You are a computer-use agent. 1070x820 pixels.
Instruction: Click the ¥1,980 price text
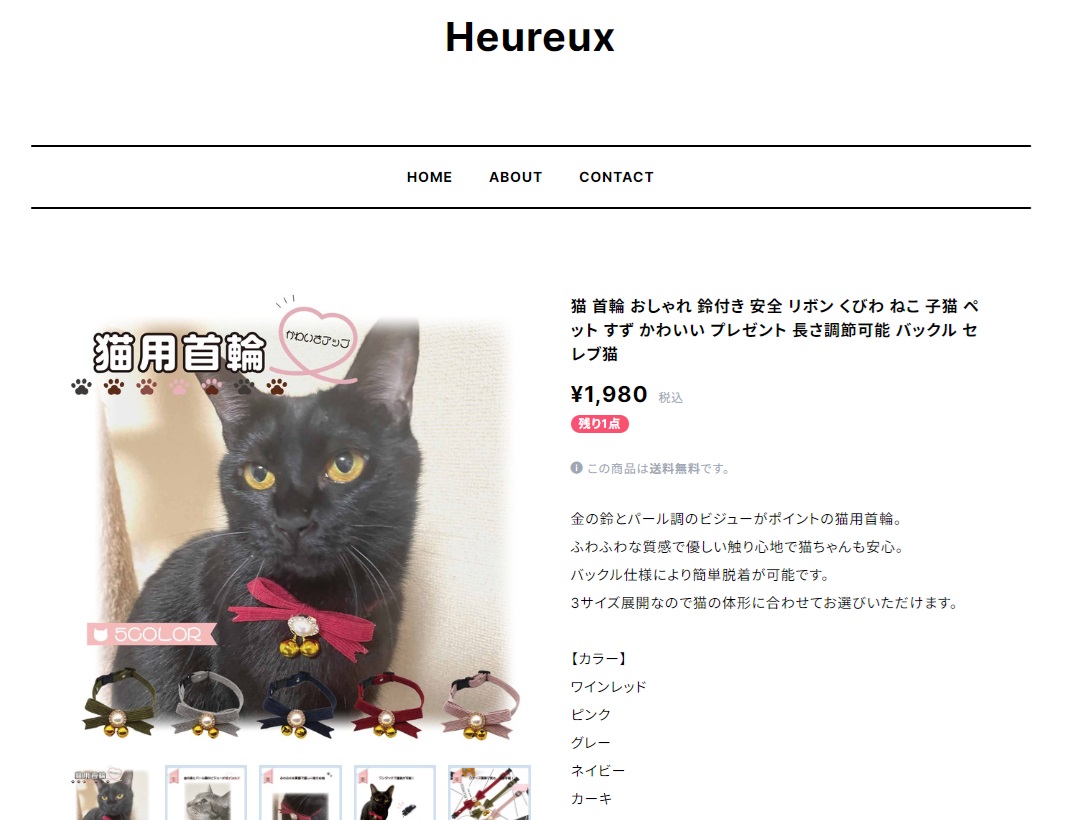click(x=609, y=394)
